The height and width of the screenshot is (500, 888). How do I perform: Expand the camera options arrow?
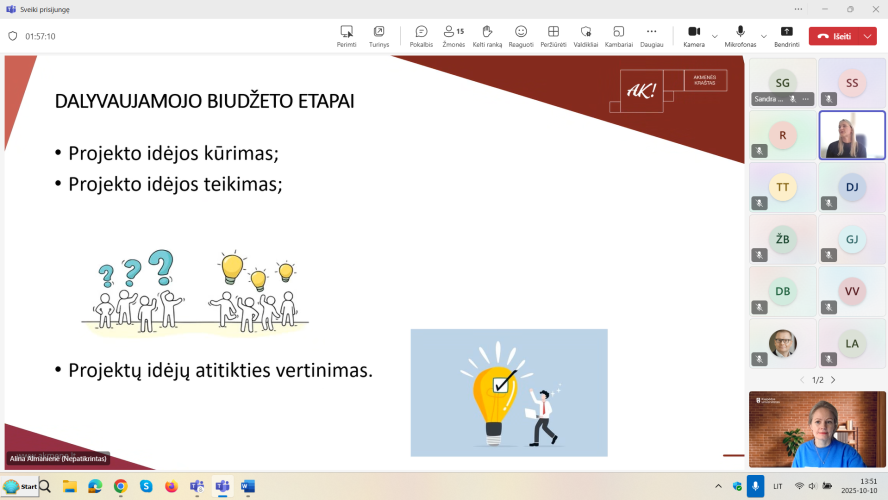715,36
